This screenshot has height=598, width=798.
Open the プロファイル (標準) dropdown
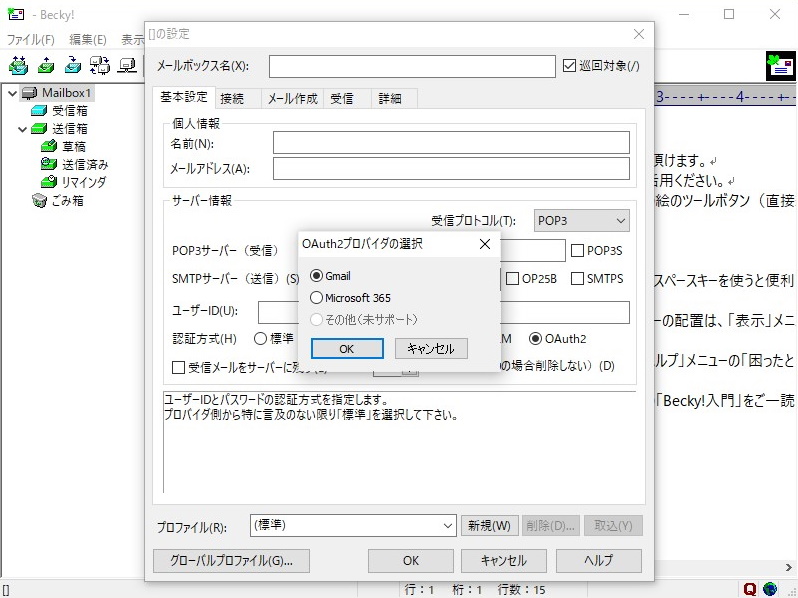pos(353,525)
